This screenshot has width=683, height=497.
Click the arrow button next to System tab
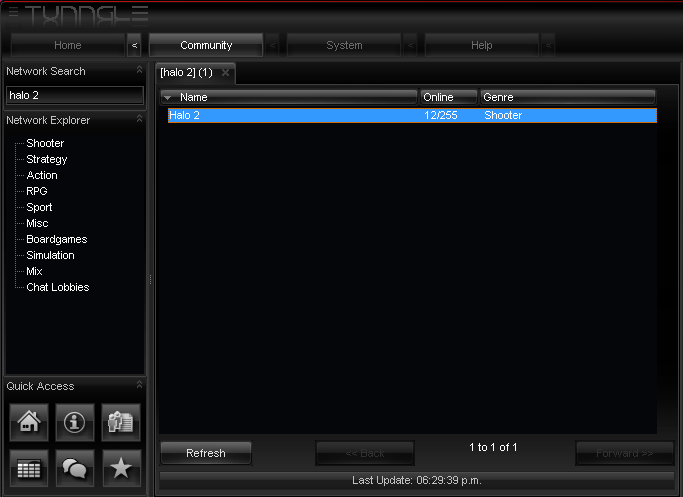[x=410, y=45]
